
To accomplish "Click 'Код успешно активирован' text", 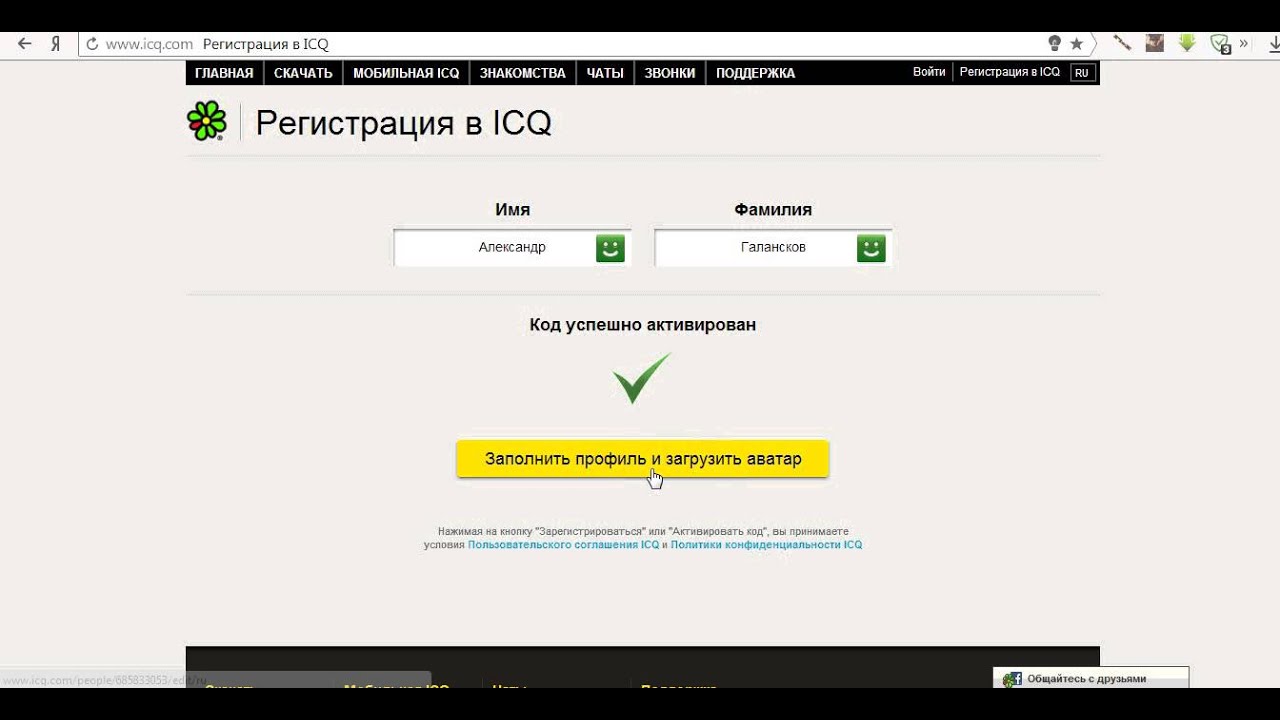I will [x=643, y=325].
